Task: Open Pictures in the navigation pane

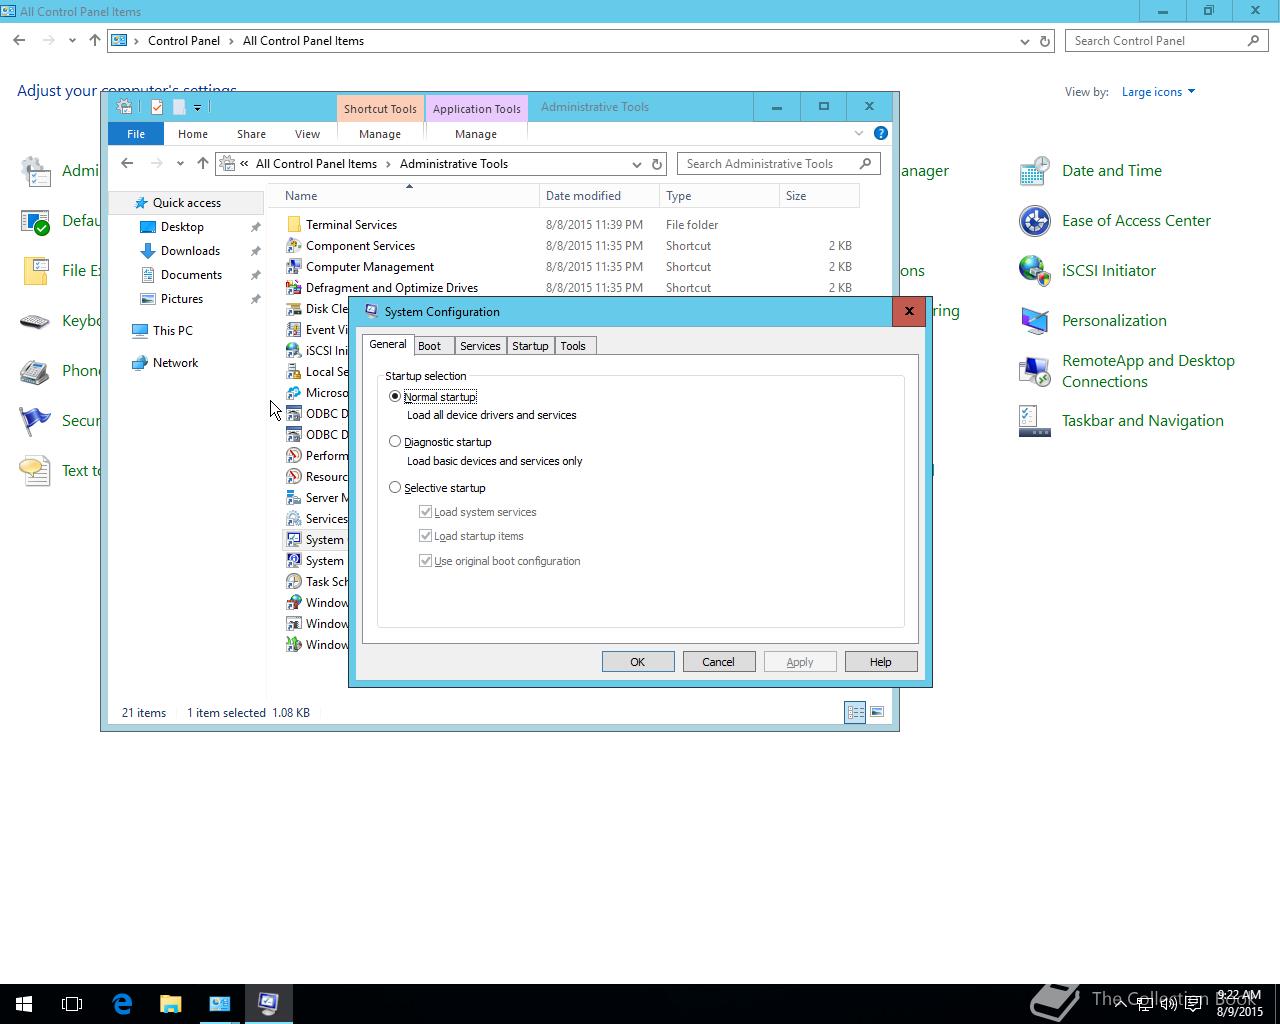Action: pyautogui.click(x=182, y=299)
